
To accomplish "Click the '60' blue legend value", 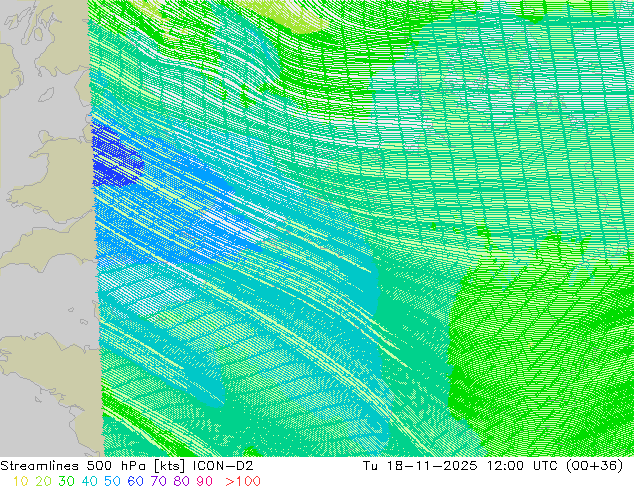I will (x=135, y=481).
